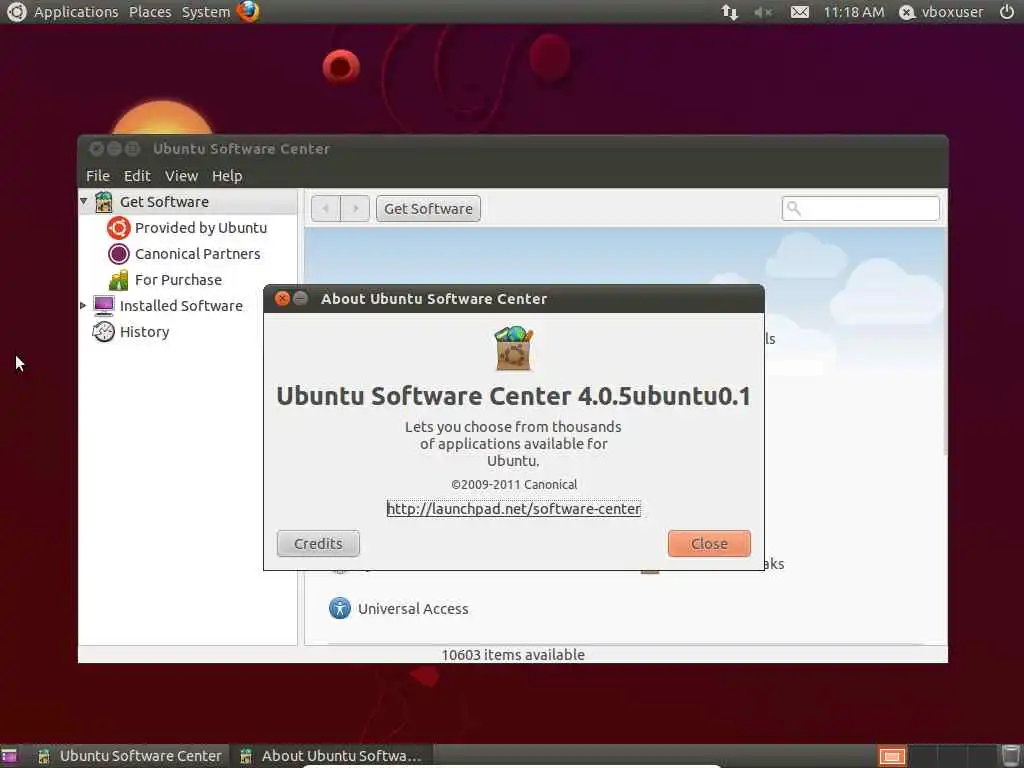Select Canonical Partners in sidebar
The width and height of the screenshot is (1024, 768).
pos(197,254)
